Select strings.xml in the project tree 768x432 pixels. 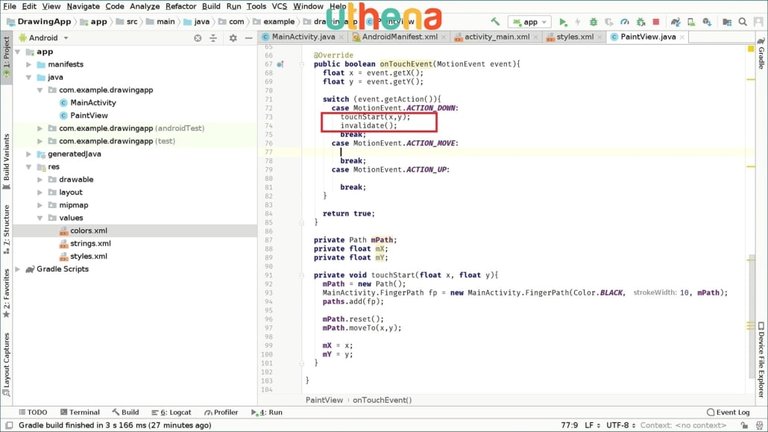pos(90,243)
